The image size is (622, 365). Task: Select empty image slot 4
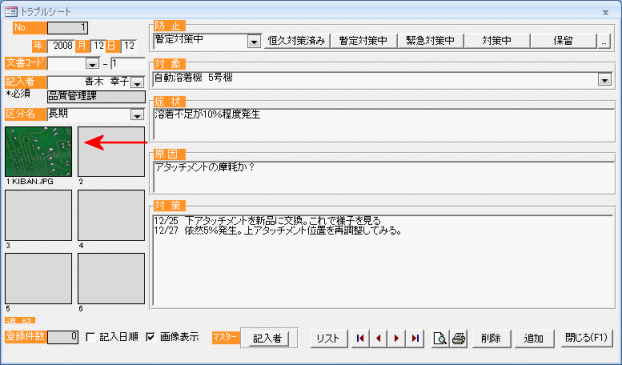(x=111, y=215)
